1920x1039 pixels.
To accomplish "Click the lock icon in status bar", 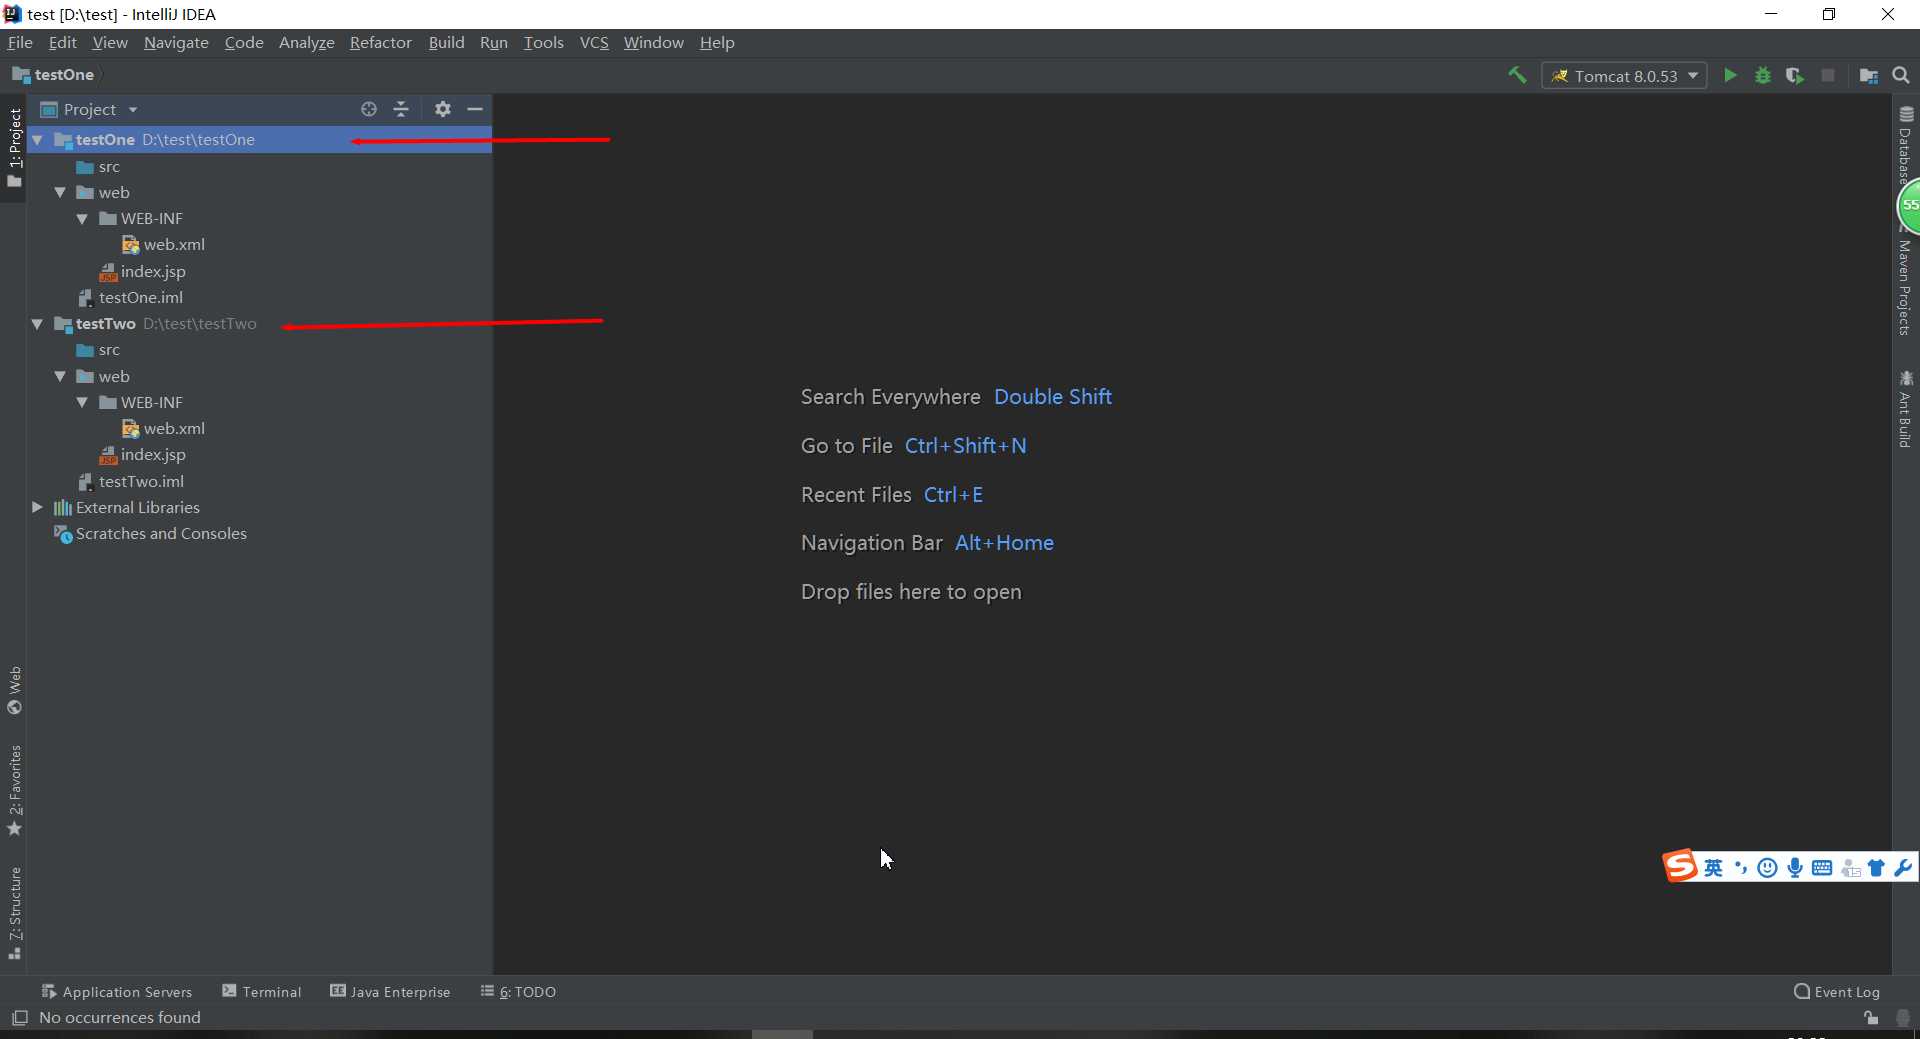I will 1871,1018.
